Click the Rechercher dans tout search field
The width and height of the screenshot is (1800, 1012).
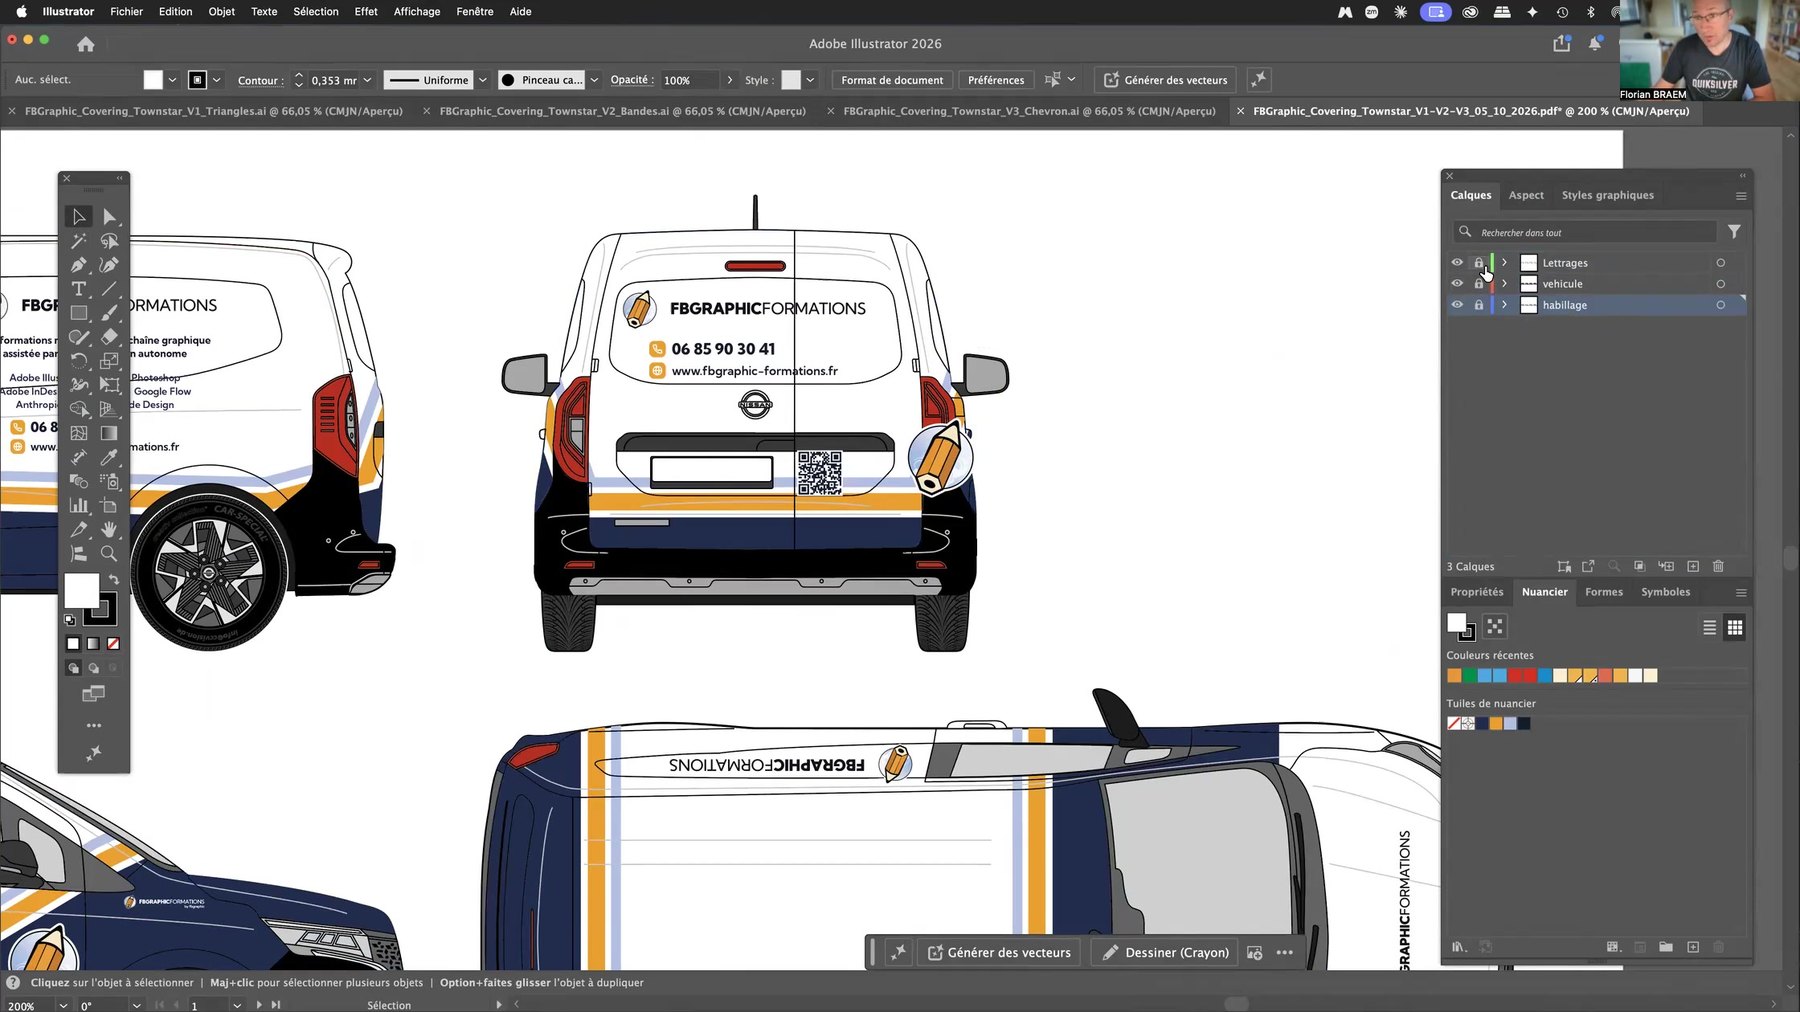pyautogui.click(x=1585, y=232)
